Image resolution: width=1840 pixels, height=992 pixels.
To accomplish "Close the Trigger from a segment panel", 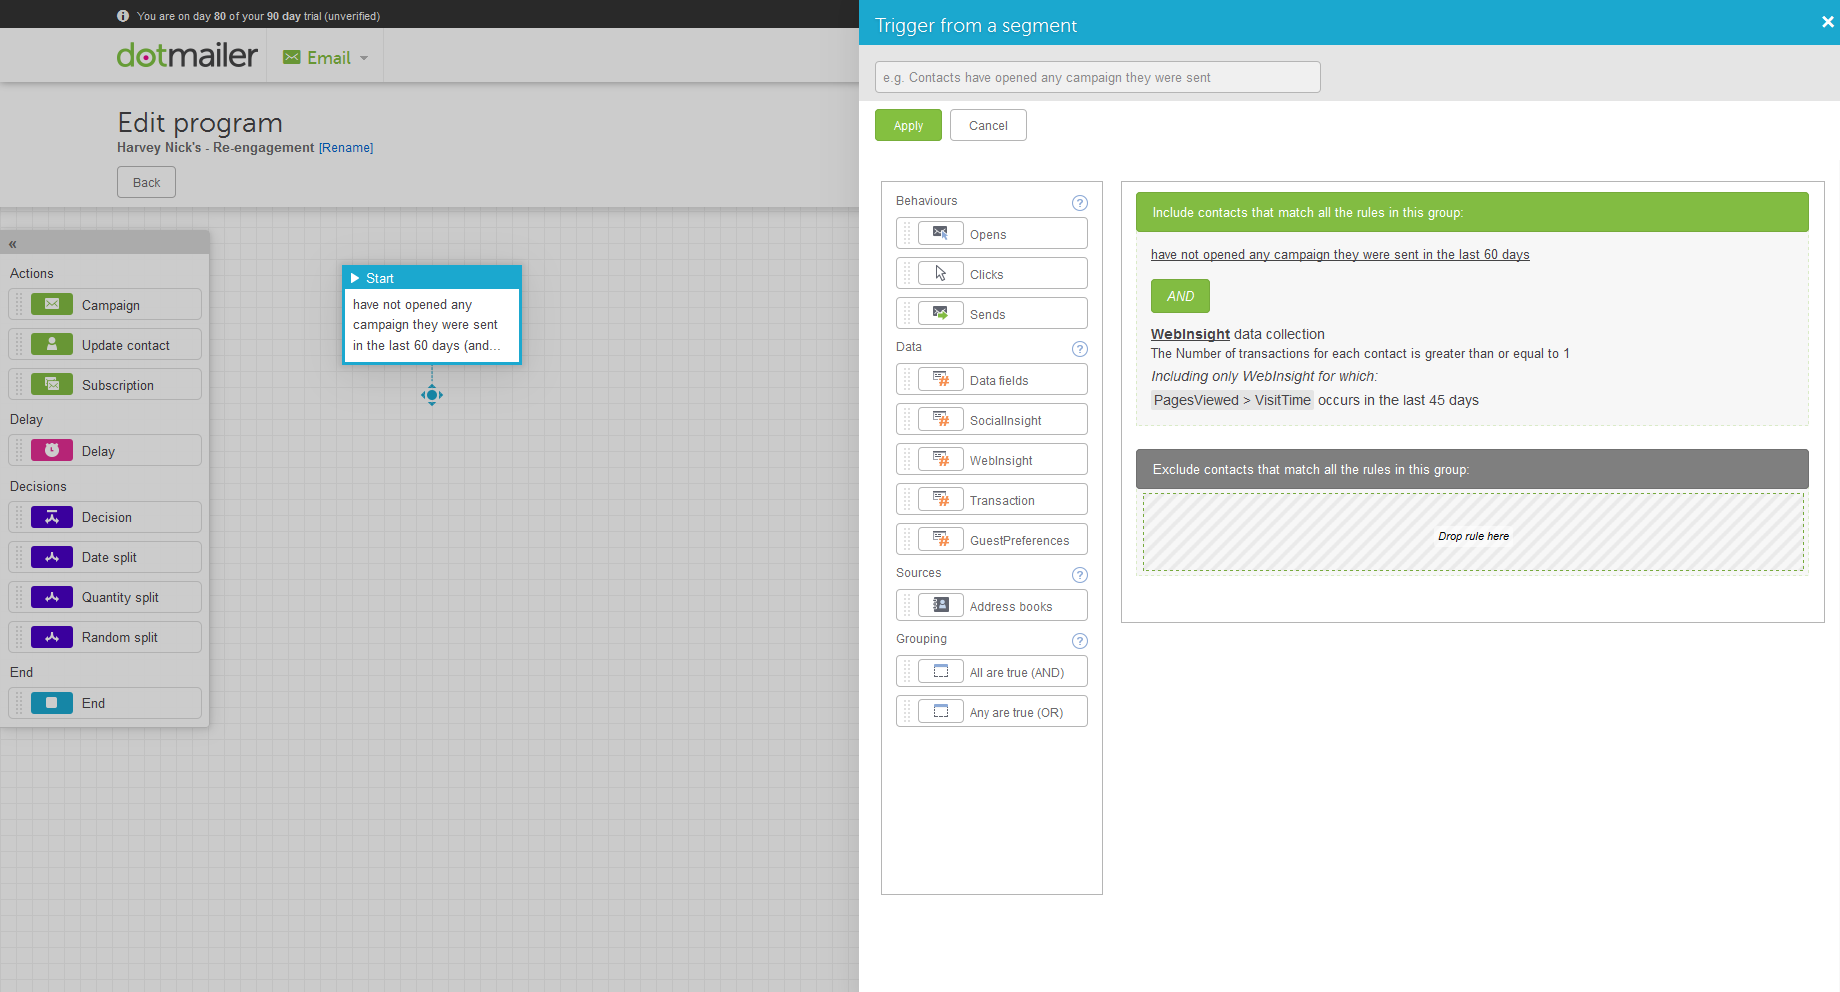I will 1827,22.
